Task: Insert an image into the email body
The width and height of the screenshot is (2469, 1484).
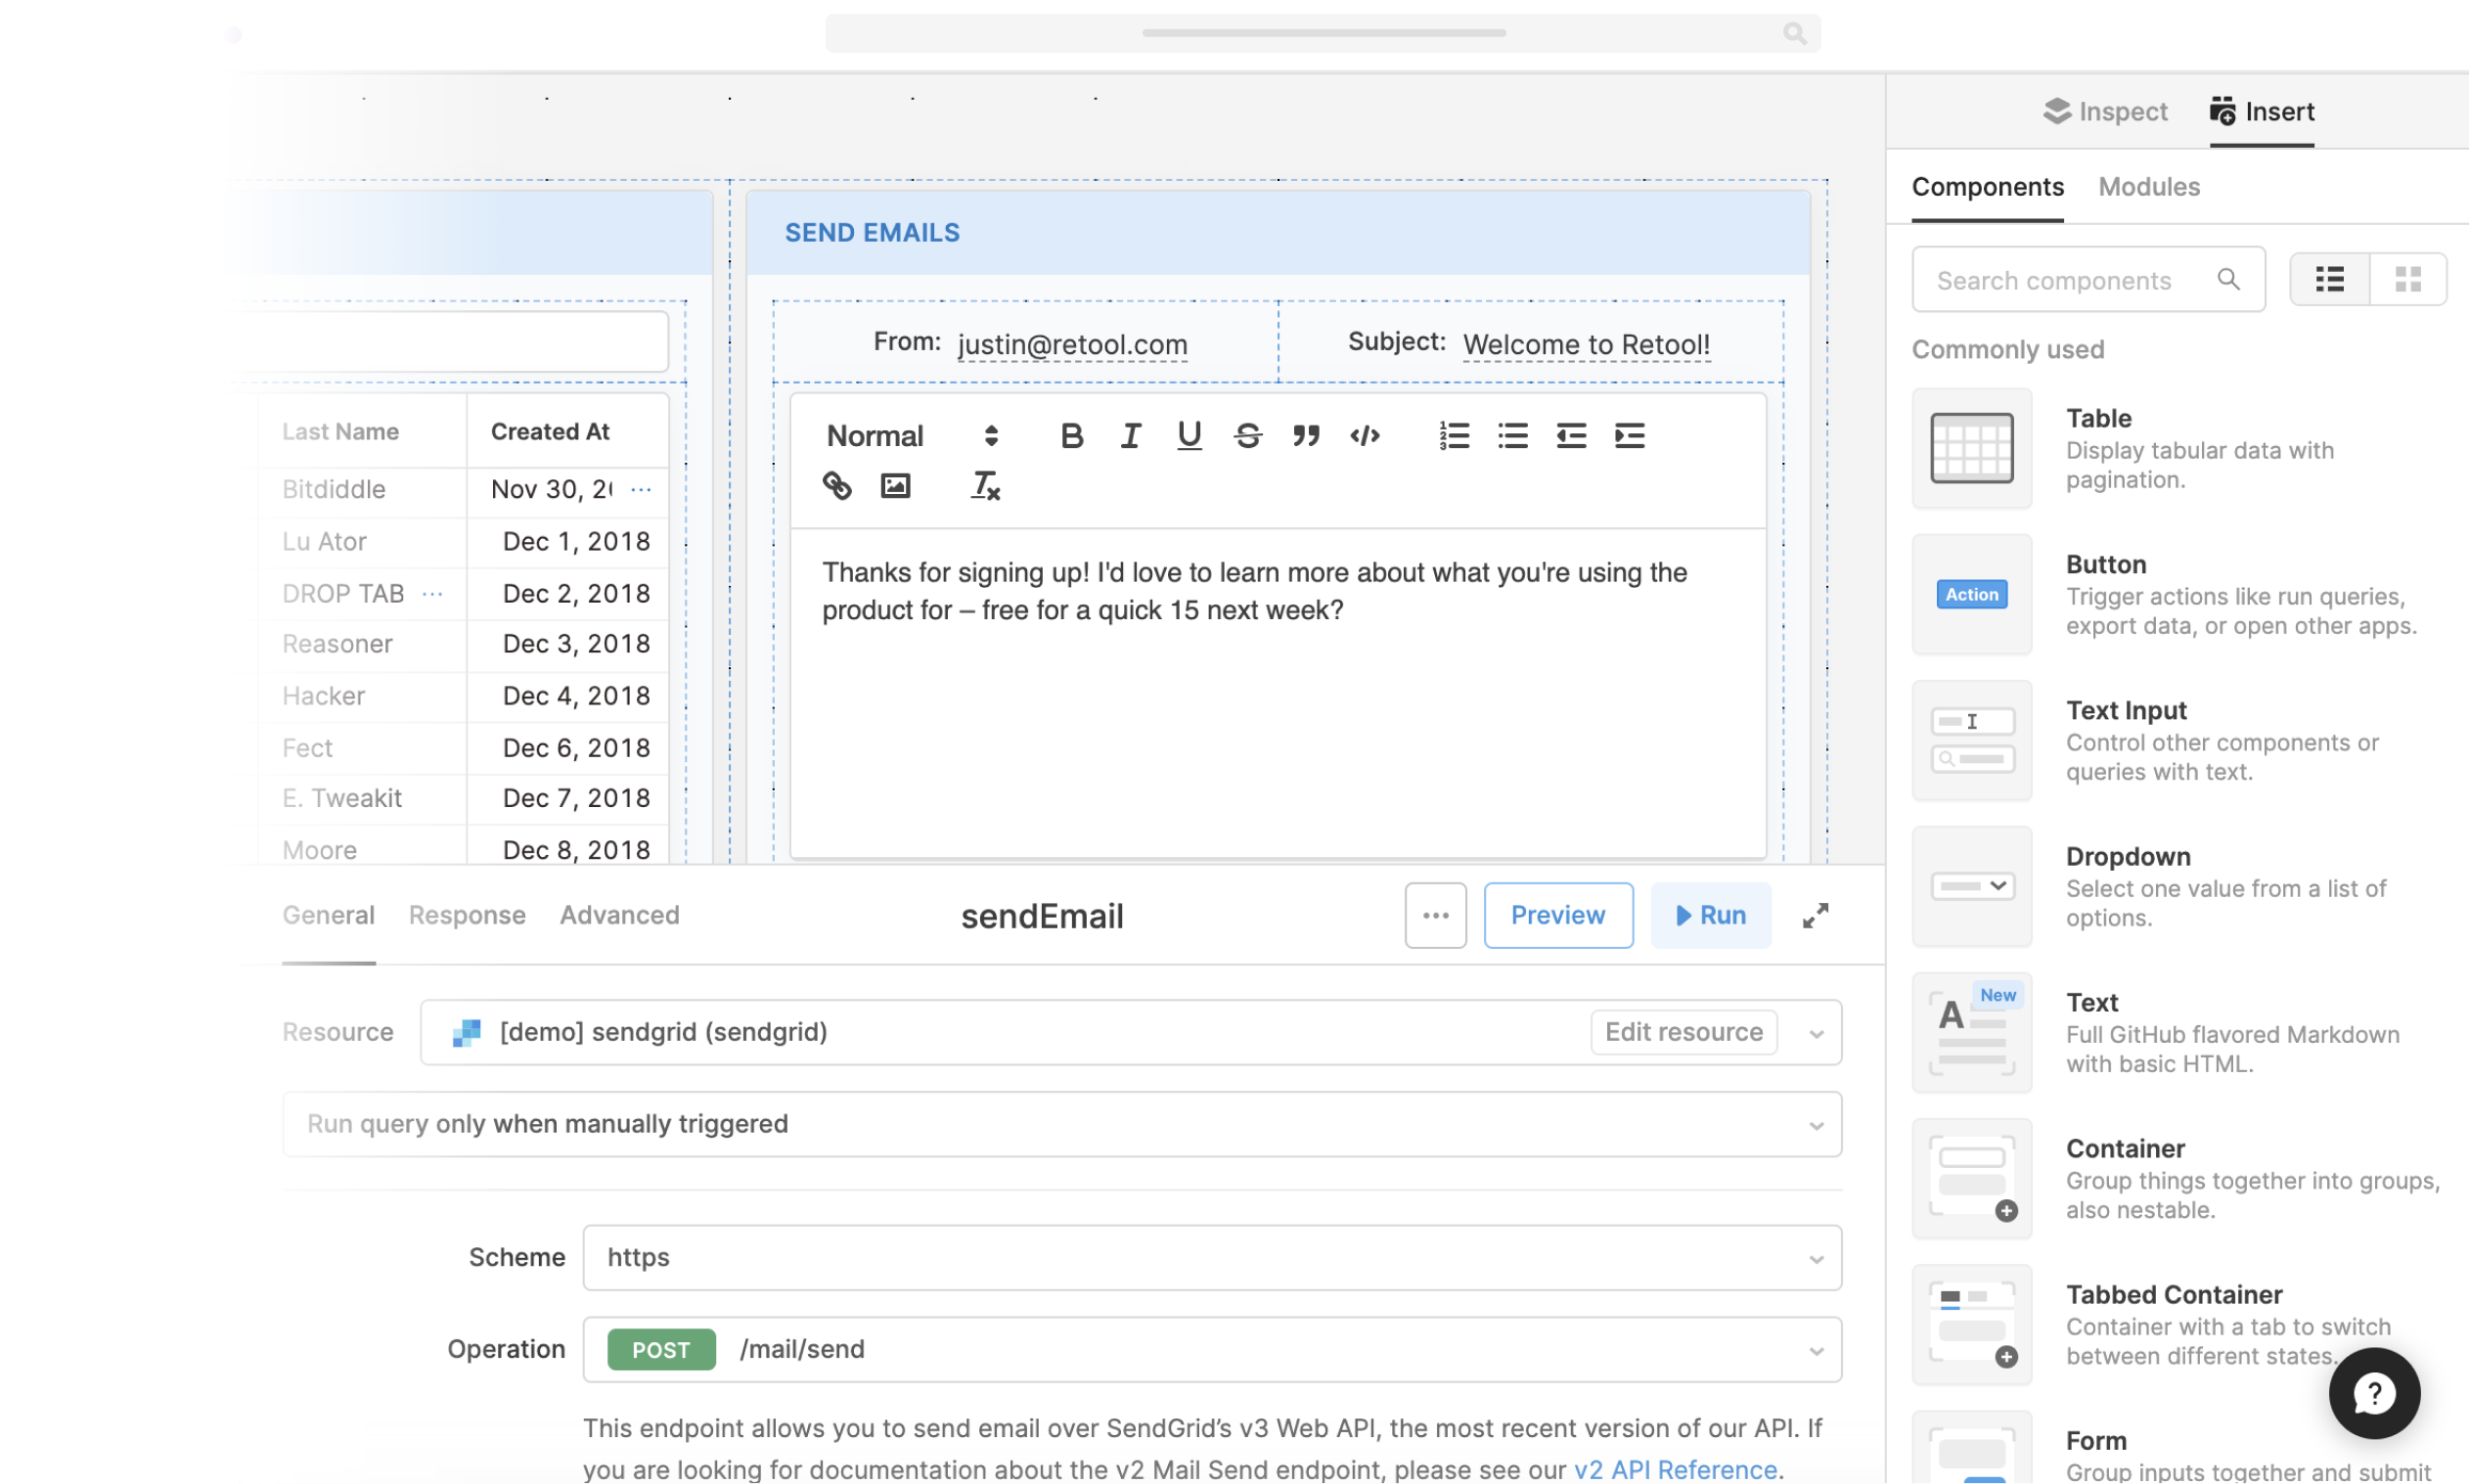Action: (895, 486)
